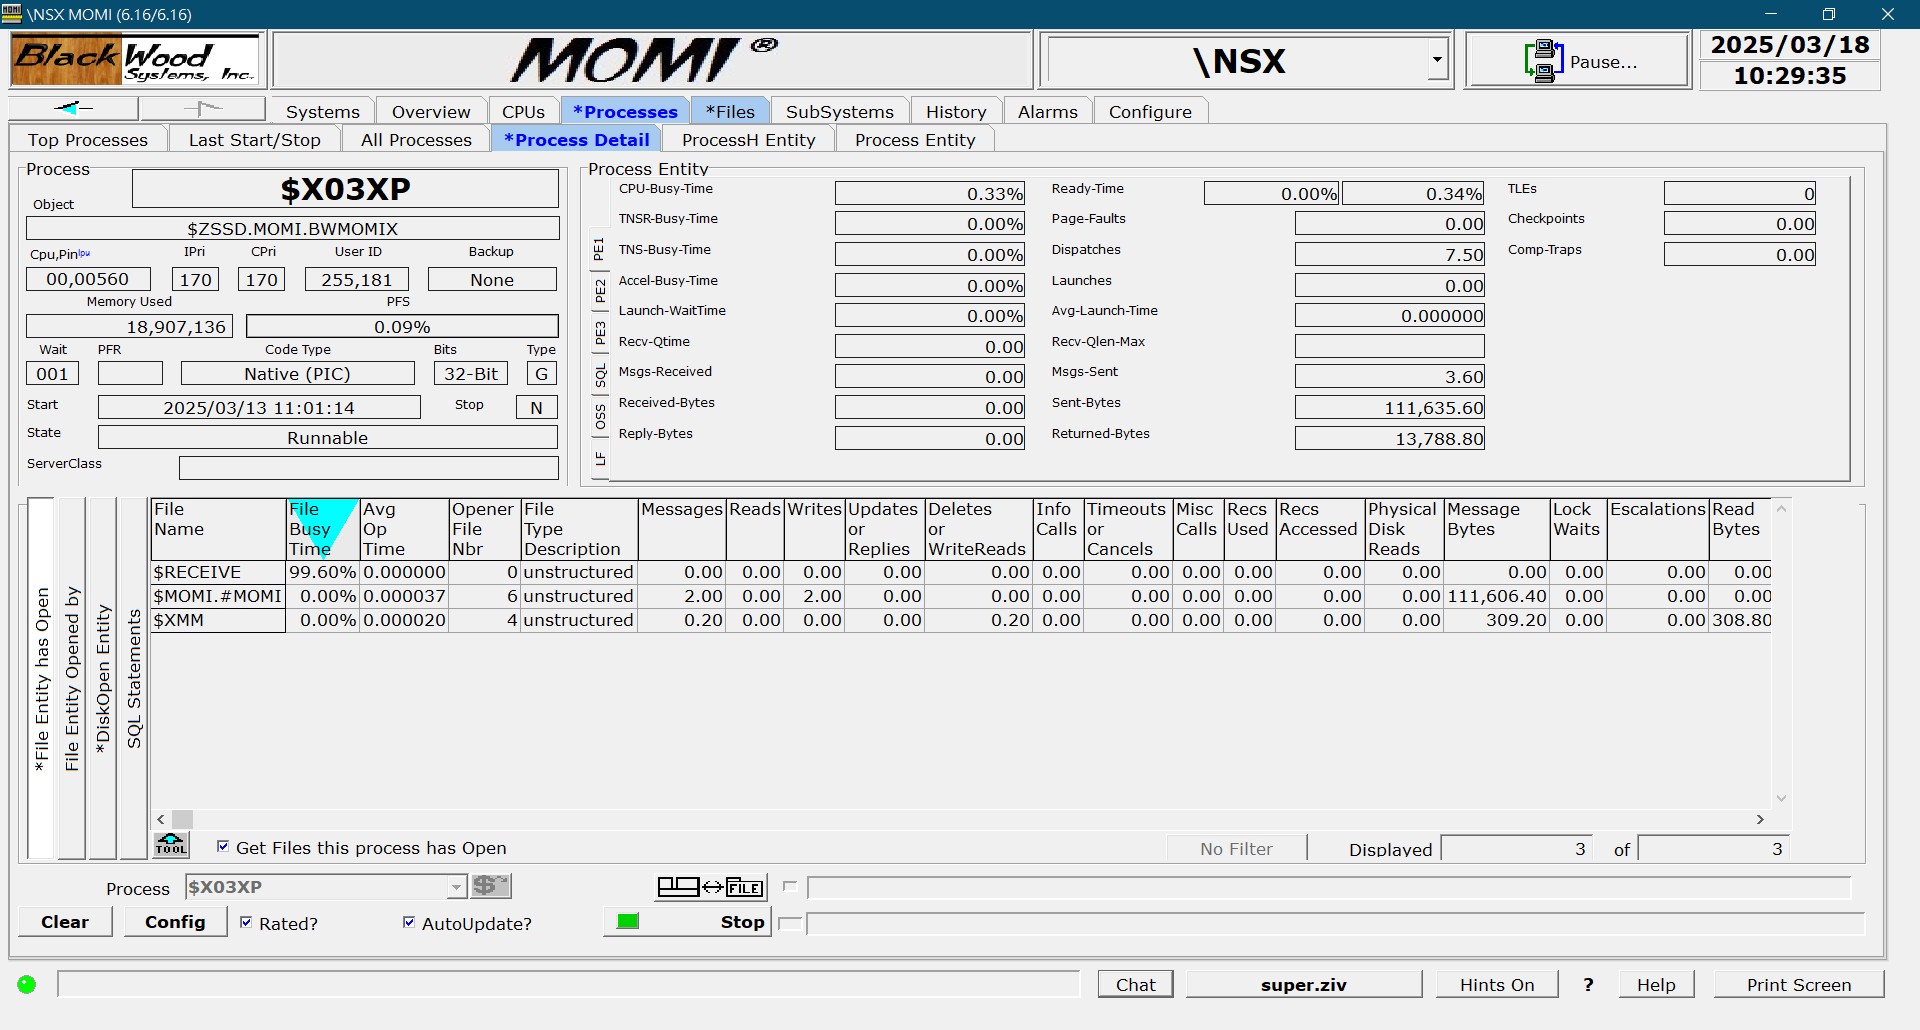Image resolution: width=1920 pixels, height=1030 pixels.
Task: Open the SubSystems tab
Action: 840,111
